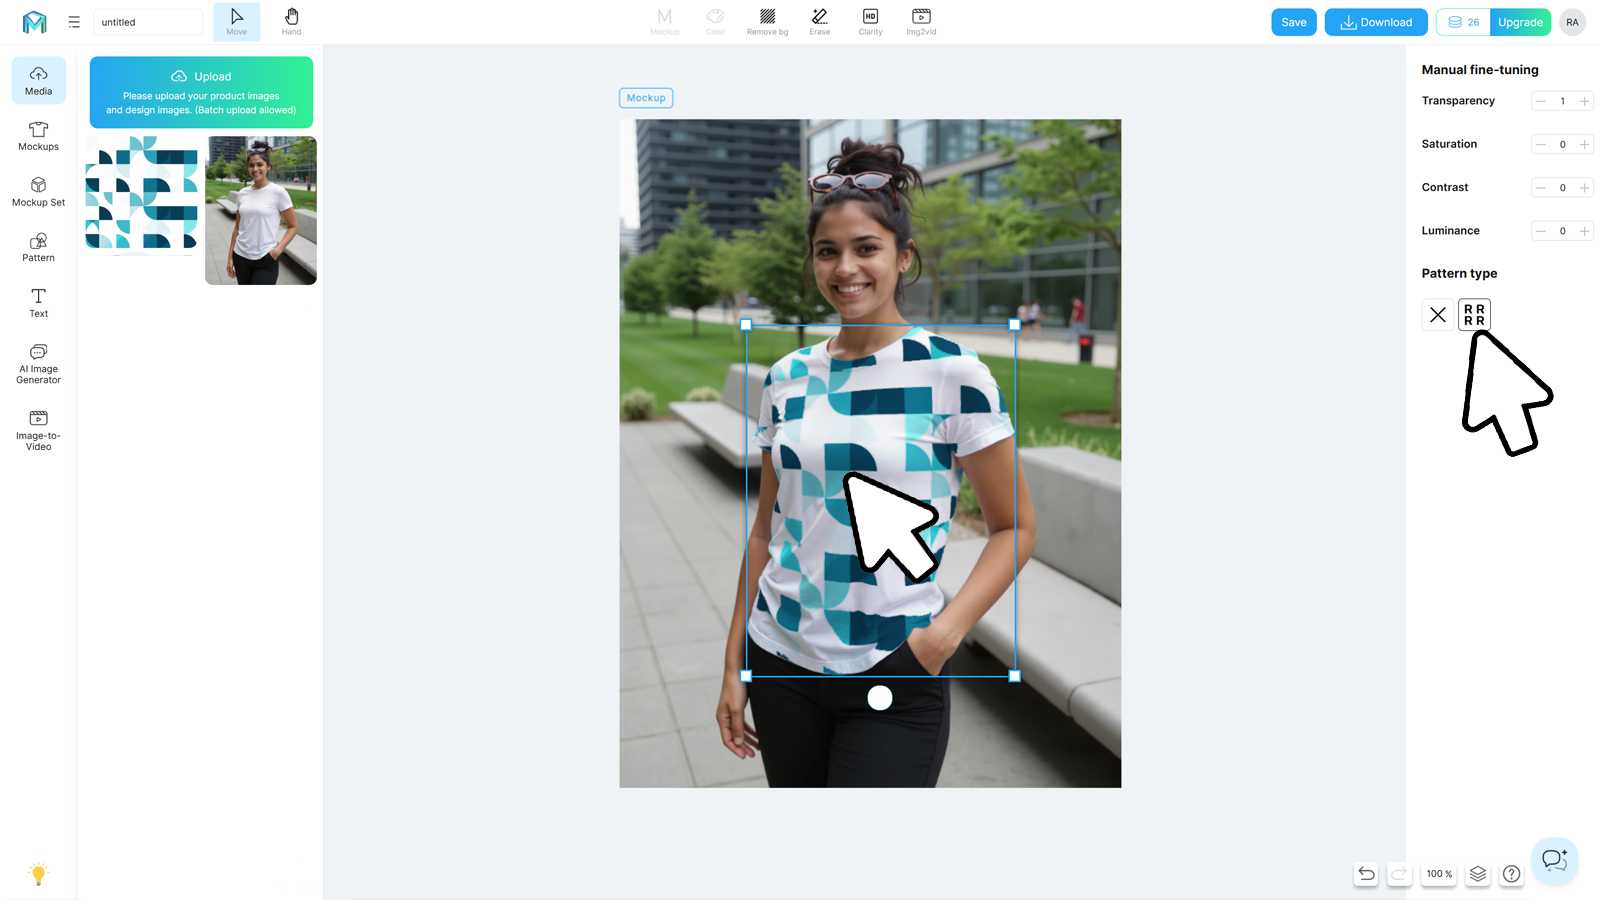Screen dimensions: 1600x900
Task: Increase the Transparency value
Action: (1584, 101)
